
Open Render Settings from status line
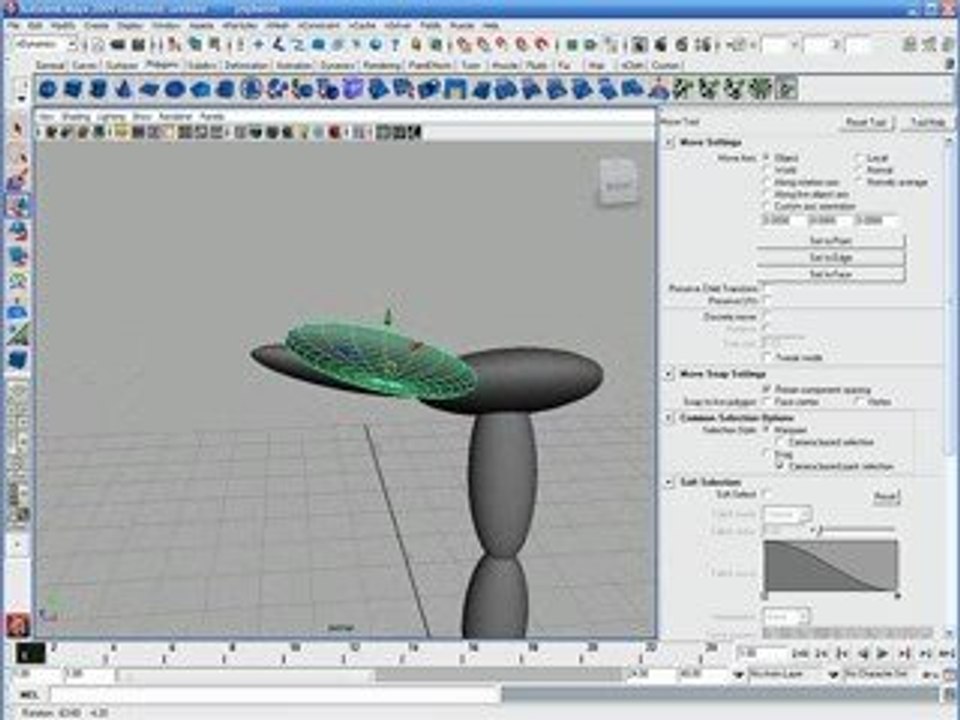pyautogui.click(x=703, y=44)
